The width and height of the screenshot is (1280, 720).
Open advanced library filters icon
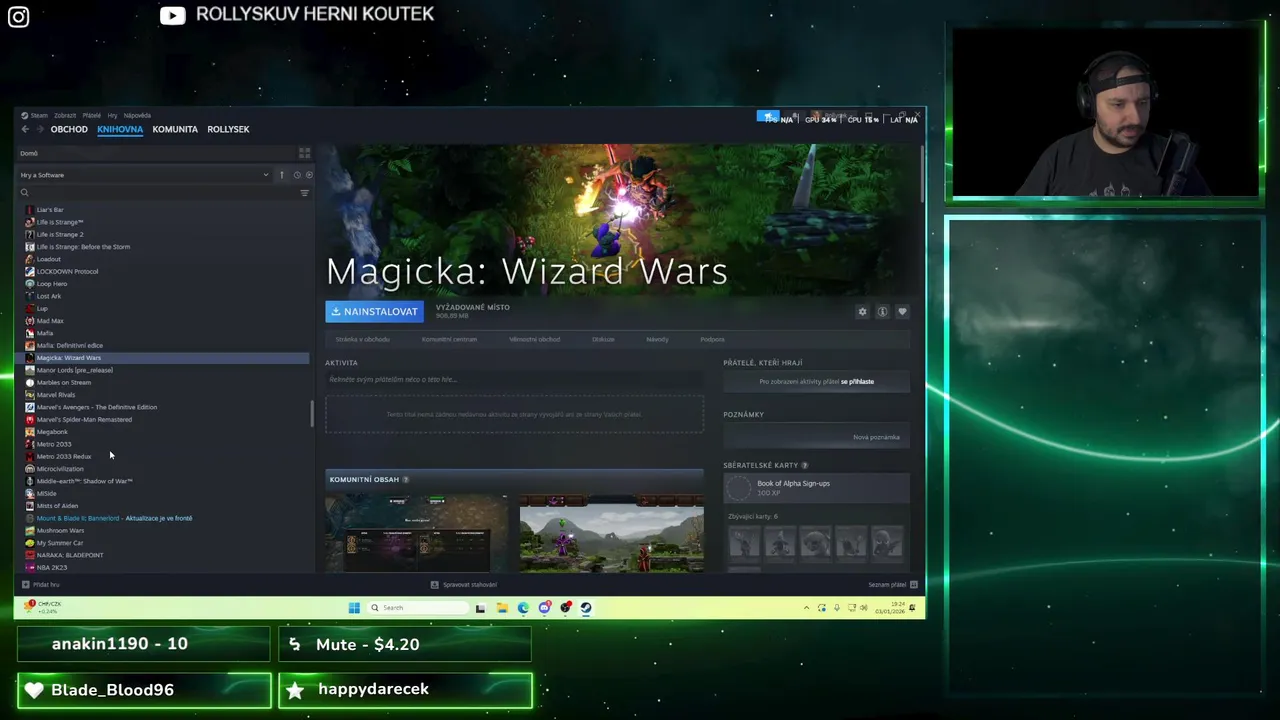(304, 193)
